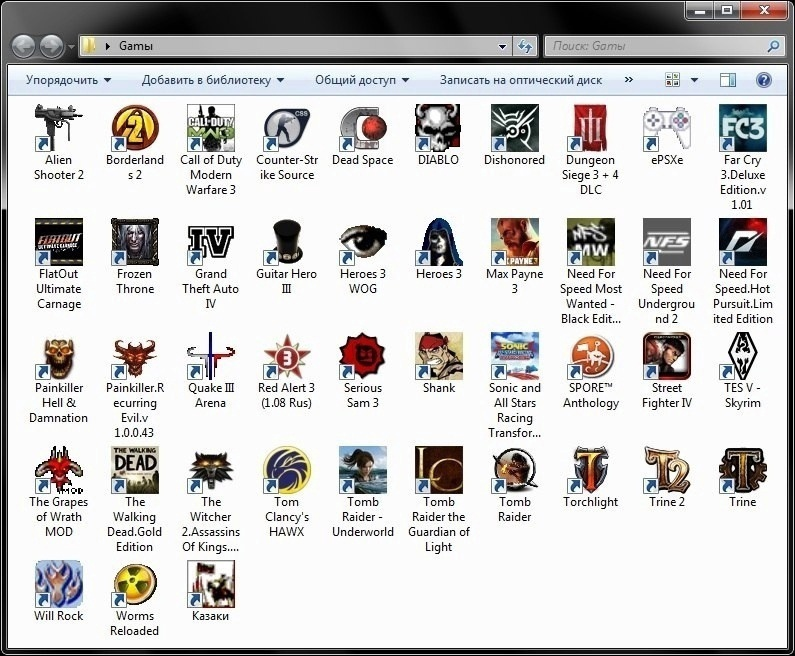
Task: Click the search magnifier icon
Action: (x=773, y=46)
